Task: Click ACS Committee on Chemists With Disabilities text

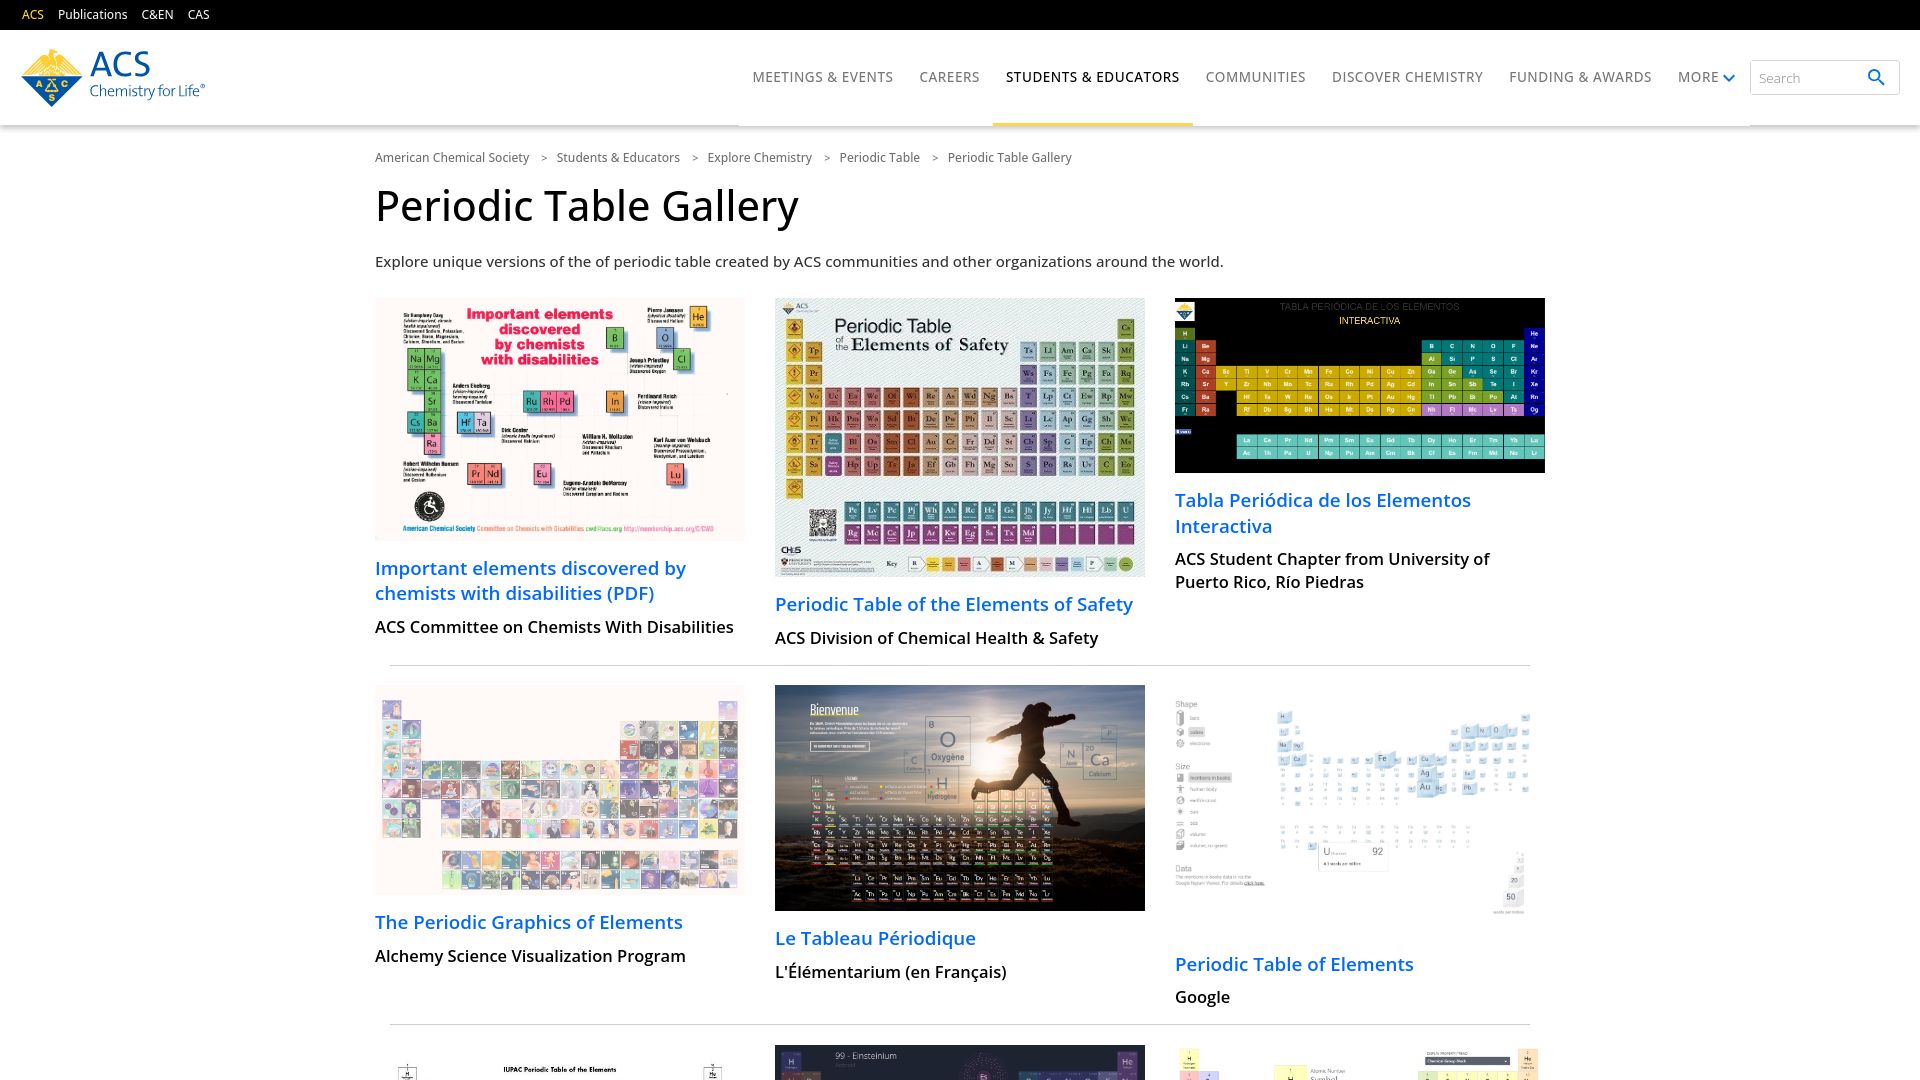Action: tap(554, 627)
